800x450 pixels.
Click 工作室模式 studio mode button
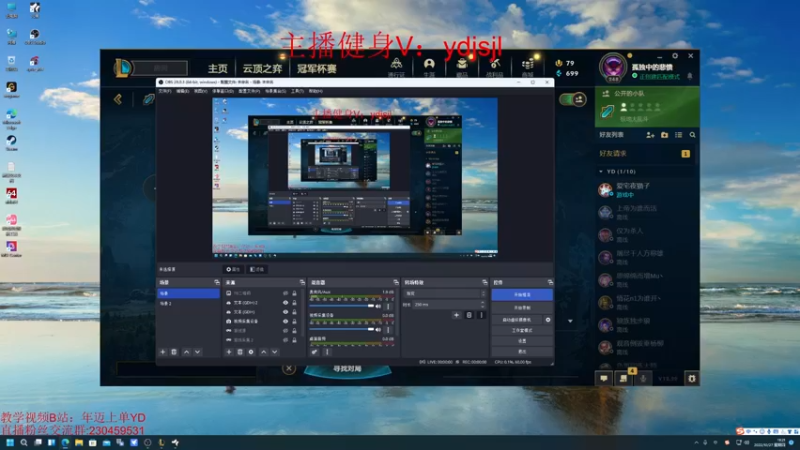(x=522, y=331)
